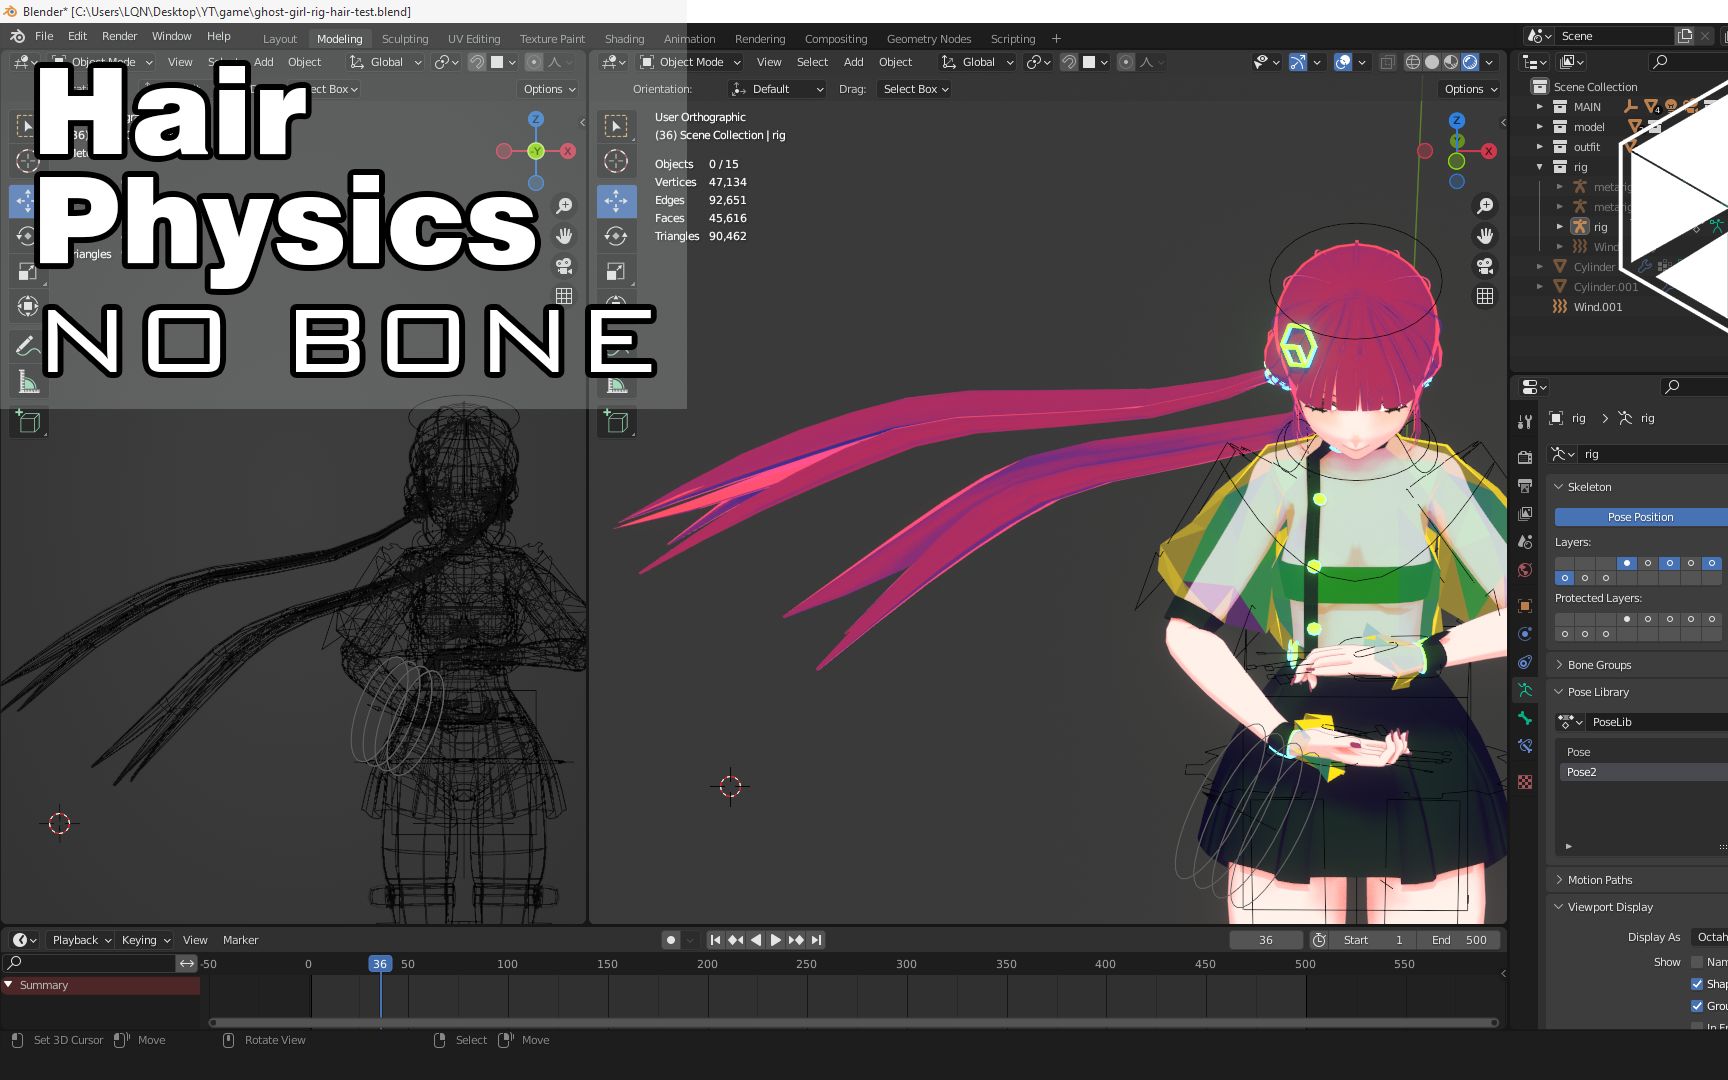Expand the Bone Groups panel
Viewport: 1728px width, 1080px height.
[x=1558, y=665]
